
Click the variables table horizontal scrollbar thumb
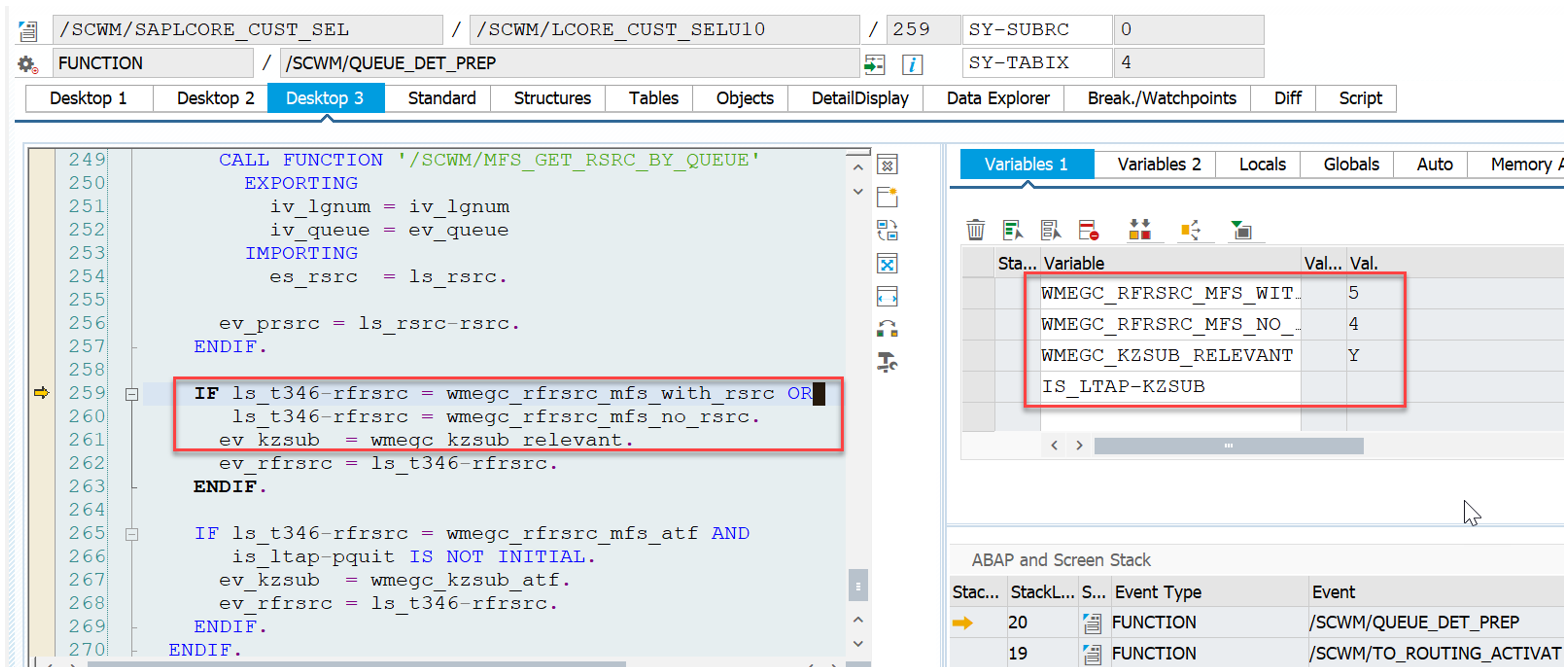[1228, 445]
